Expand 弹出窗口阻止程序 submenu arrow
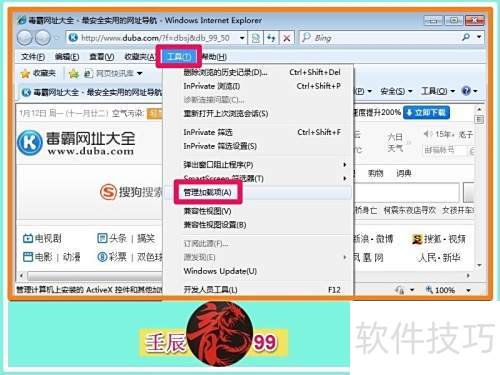Screen dimensions: 500x375 tap(345, 165)
